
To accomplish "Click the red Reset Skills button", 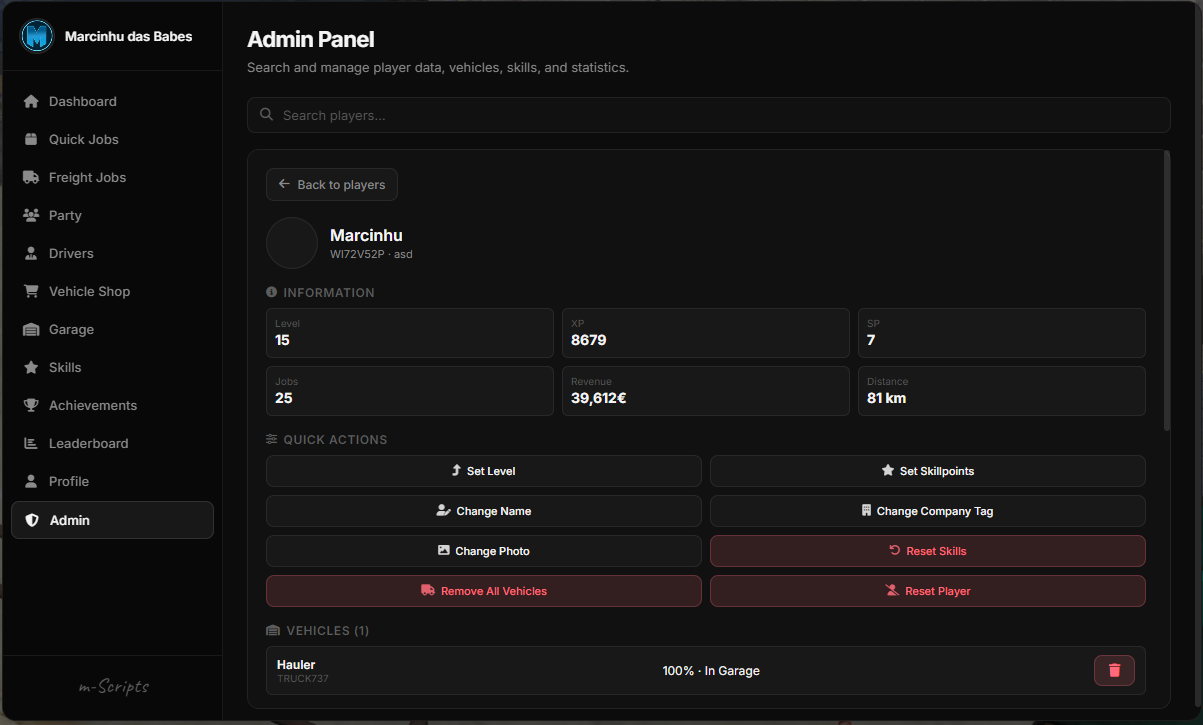I will [x=928, y=551].
